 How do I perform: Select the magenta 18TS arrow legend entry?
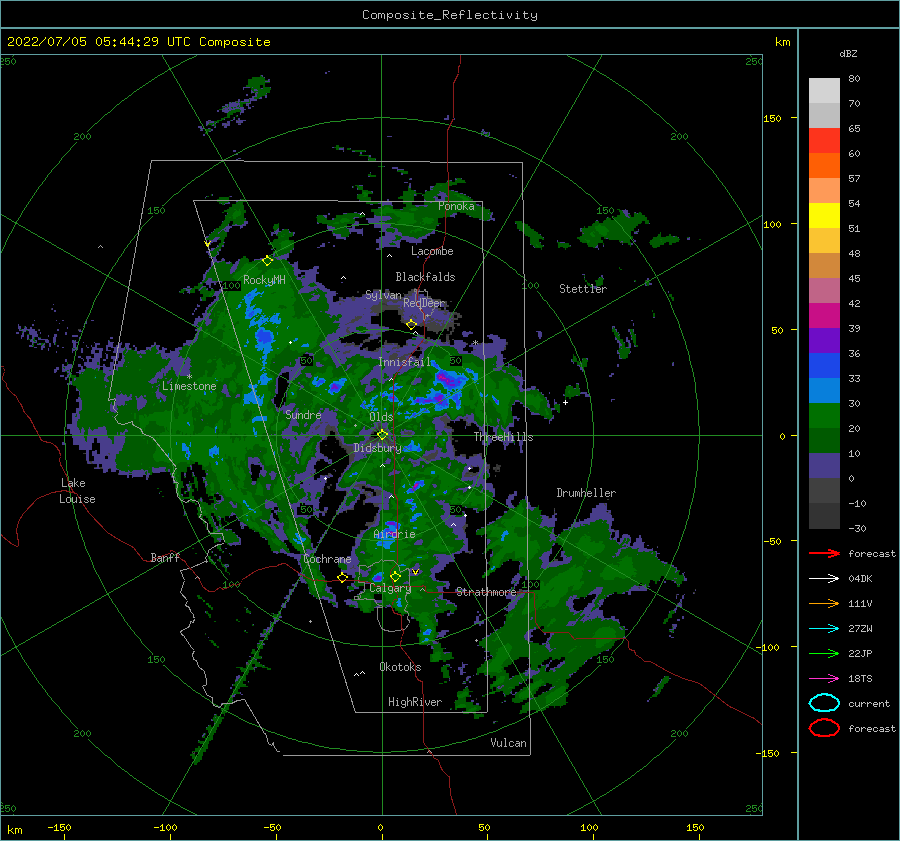coord(824,679)
